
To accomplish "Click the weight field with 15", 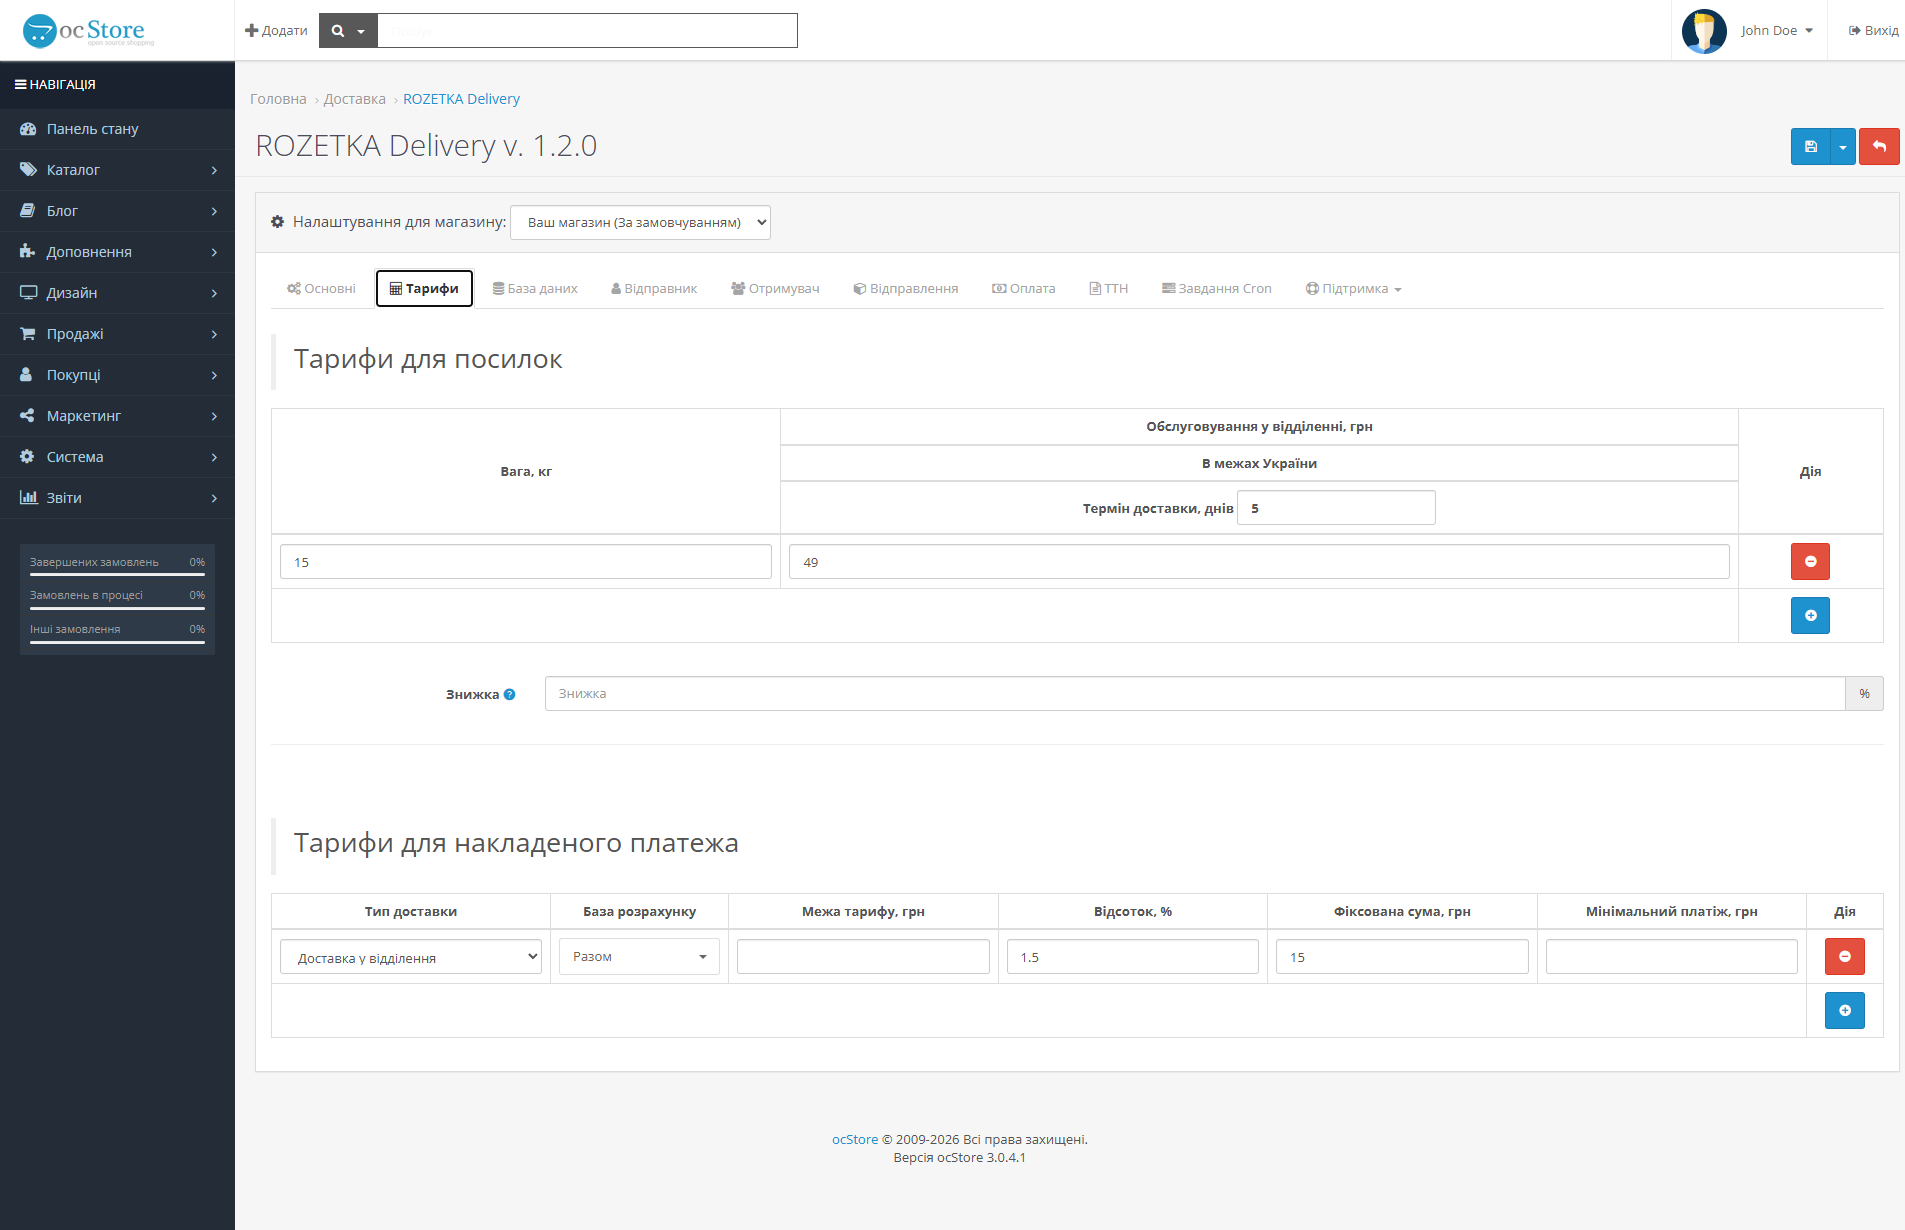I will (x=526, y=562).
